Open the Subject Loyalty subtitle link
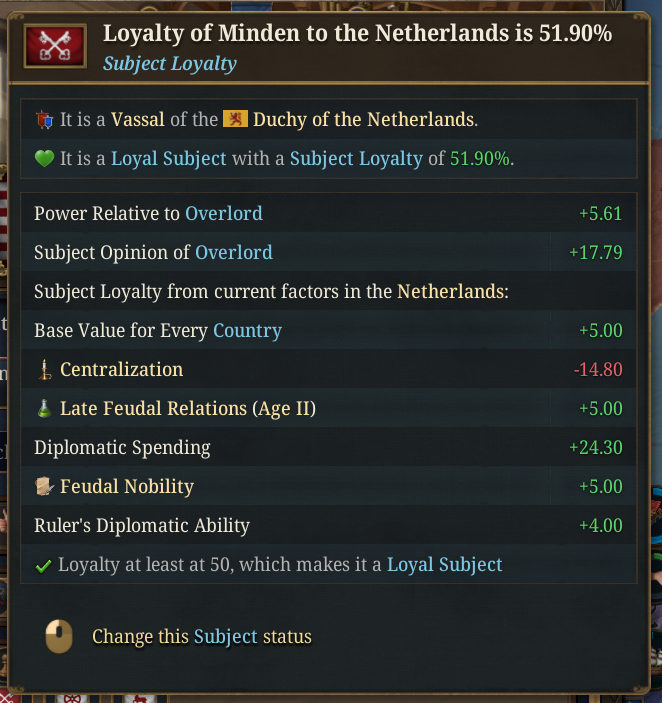Viewport: 662px width, 703px height. click(170, 64)
